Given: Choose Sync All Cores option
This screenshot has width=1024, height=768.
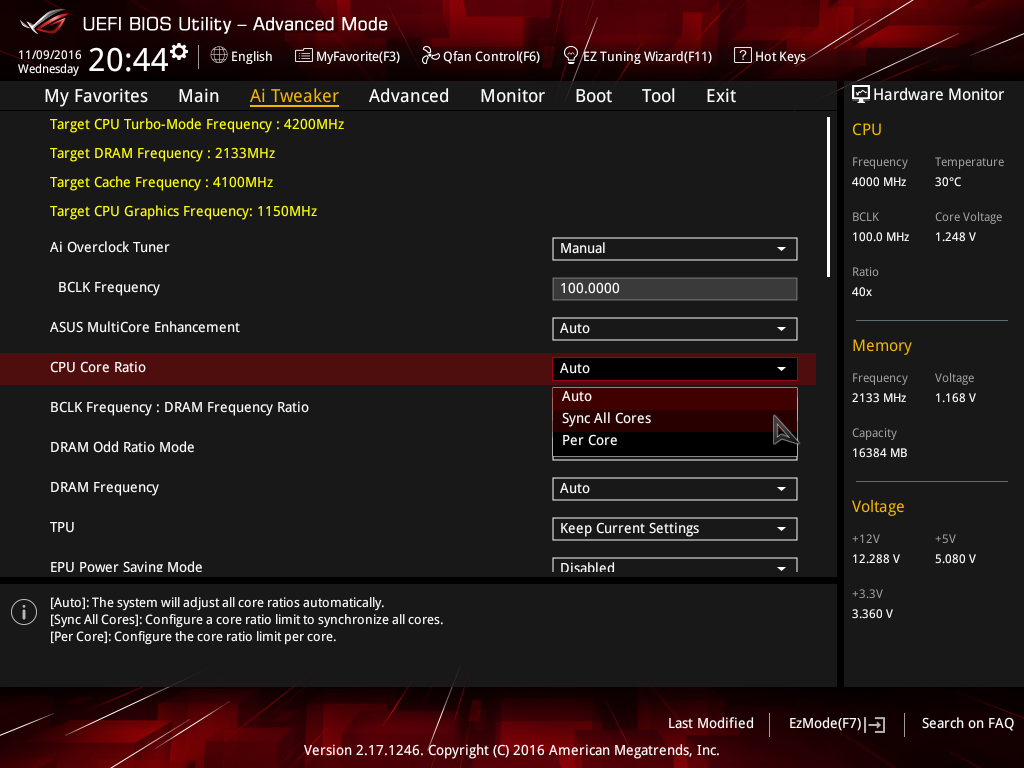Looking at the screenshot, I should [675, 419].
